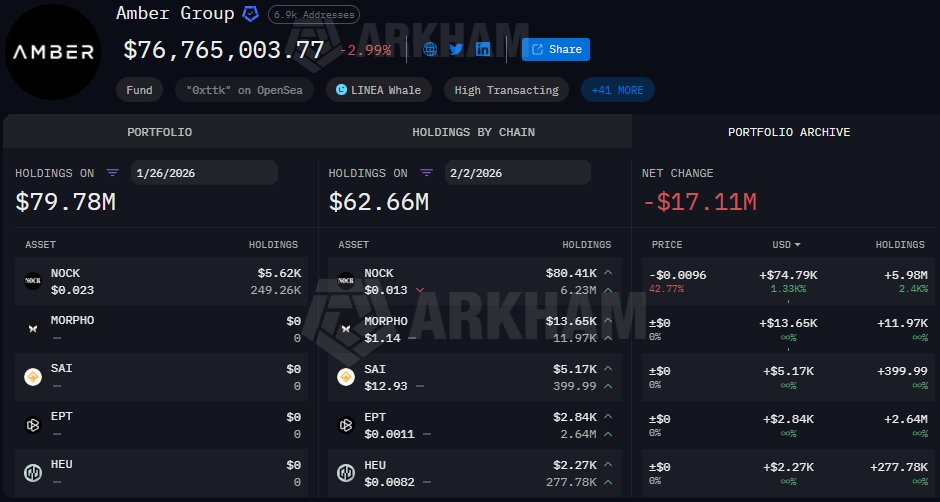Edit the 1/26/2026 date field
The width and height of the screenshot is (940, 502).
click(204, 173)
